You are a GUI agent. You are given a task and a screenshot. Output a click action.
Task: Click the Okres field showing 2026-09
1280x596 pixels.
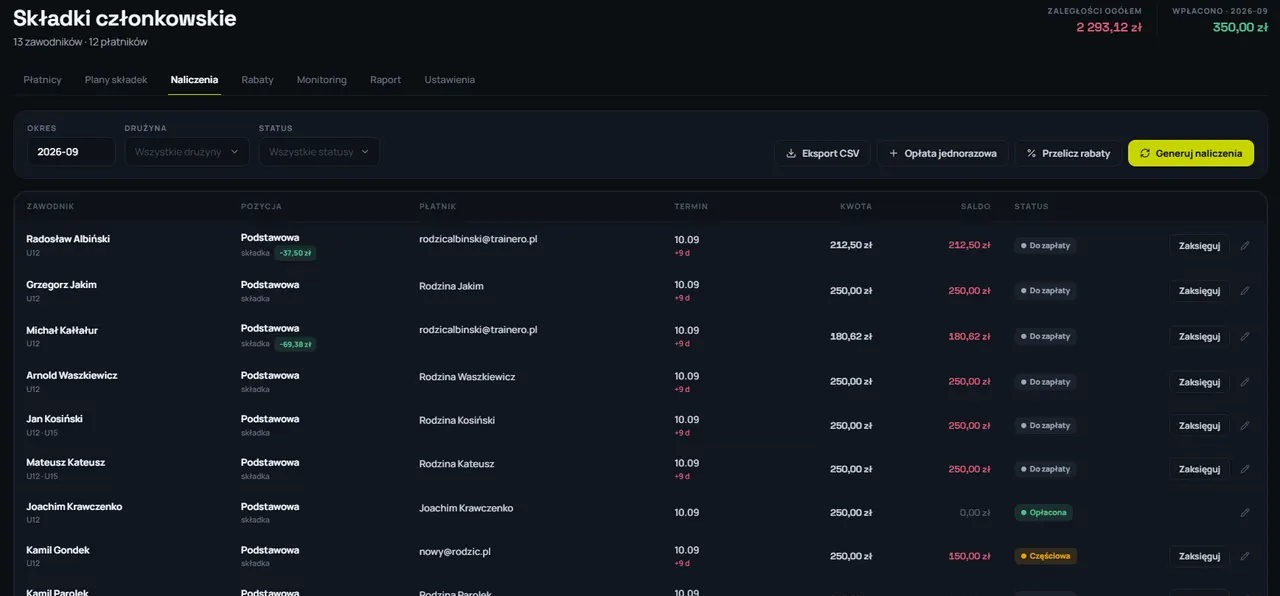[x=71, y=152]
